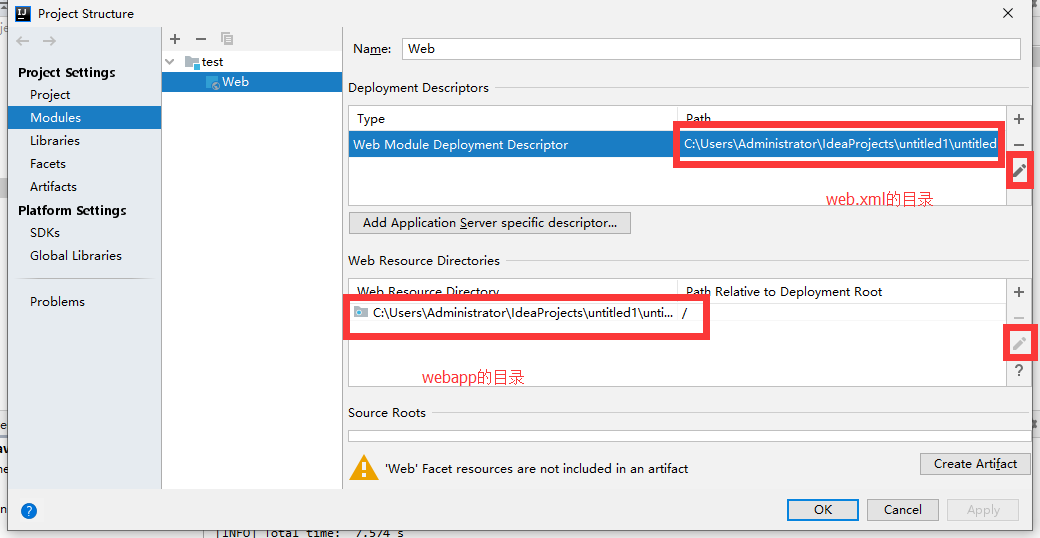This screenshot has height=538, width=1040.
Task: Confirm with the OK button
Action: point(823,509)
